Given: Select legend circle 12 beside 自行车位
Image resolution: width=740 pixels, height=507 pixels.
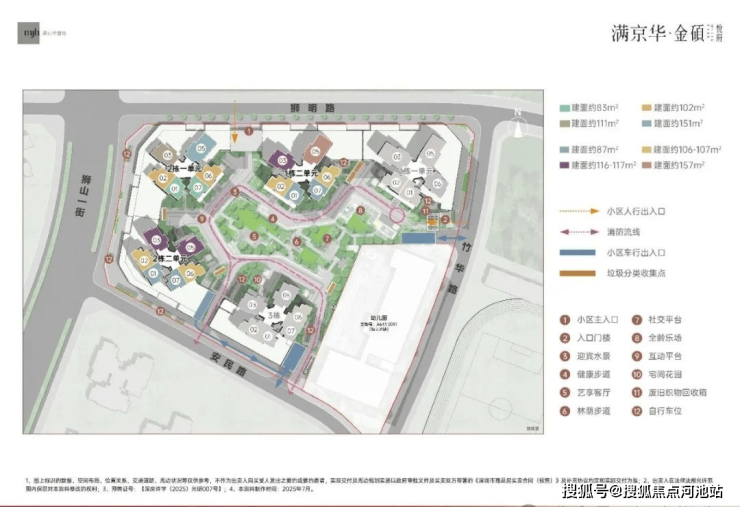Looking at the screenshot, I should click(x=637, y=411).
